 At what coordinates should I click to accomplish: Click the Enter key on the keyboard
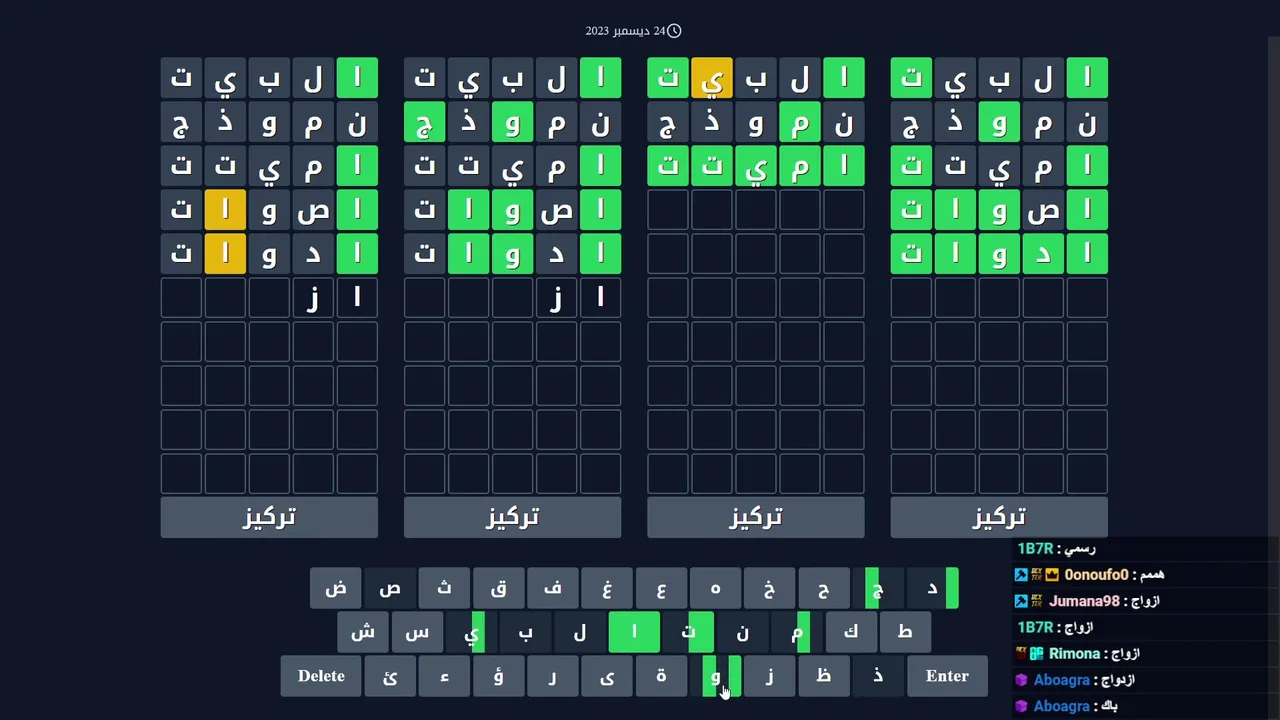pyautogui.click(x=947, y=676)
